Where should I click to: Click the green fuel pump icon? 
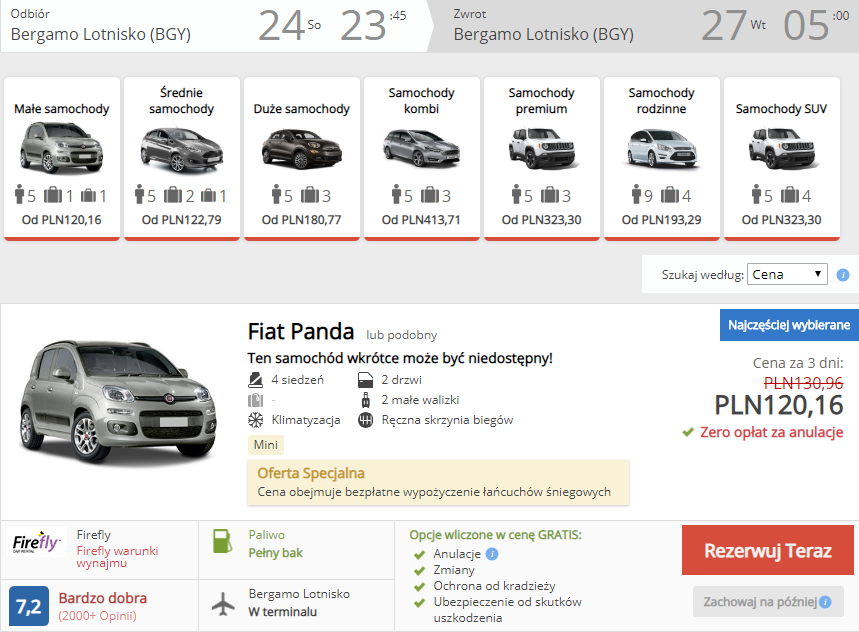[x=222, y=543]
